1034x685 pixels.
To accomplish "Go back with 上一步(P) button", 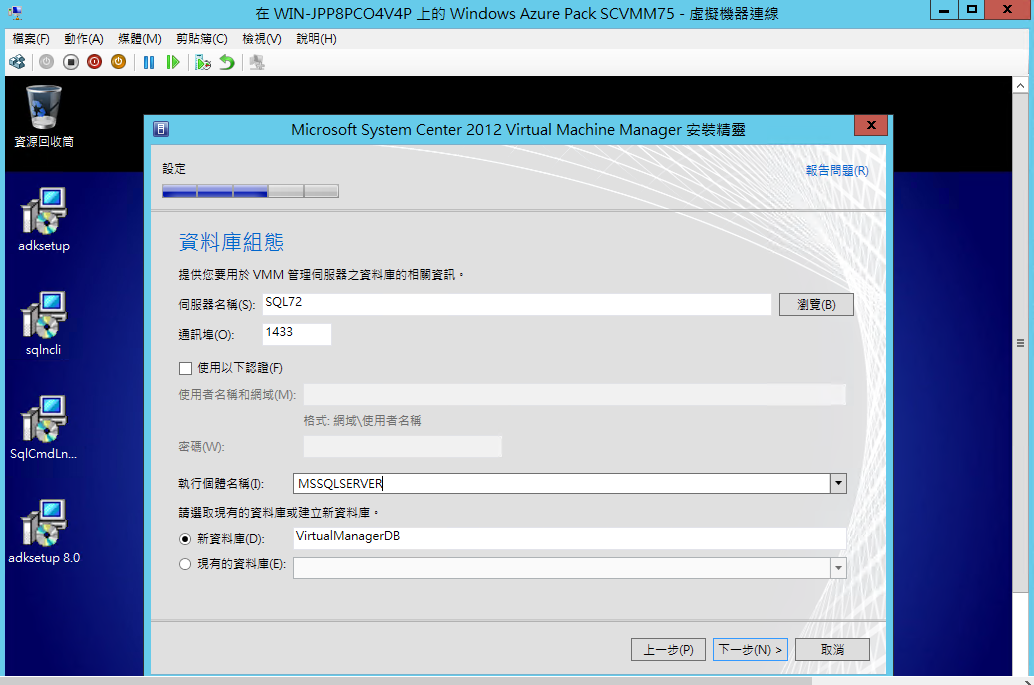I will click(669, 649).
